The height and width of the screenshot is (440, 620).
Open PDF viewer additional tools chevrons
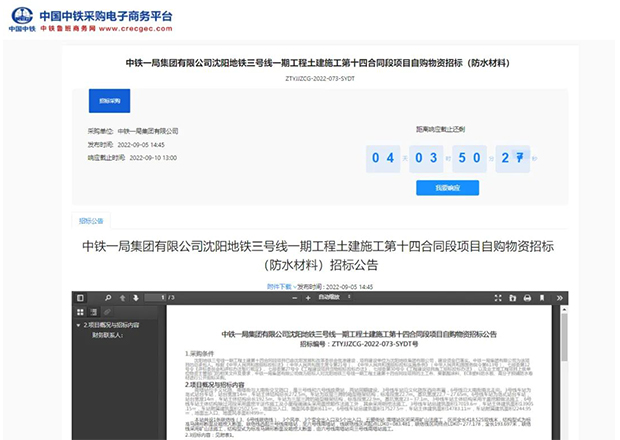(560, 298)
